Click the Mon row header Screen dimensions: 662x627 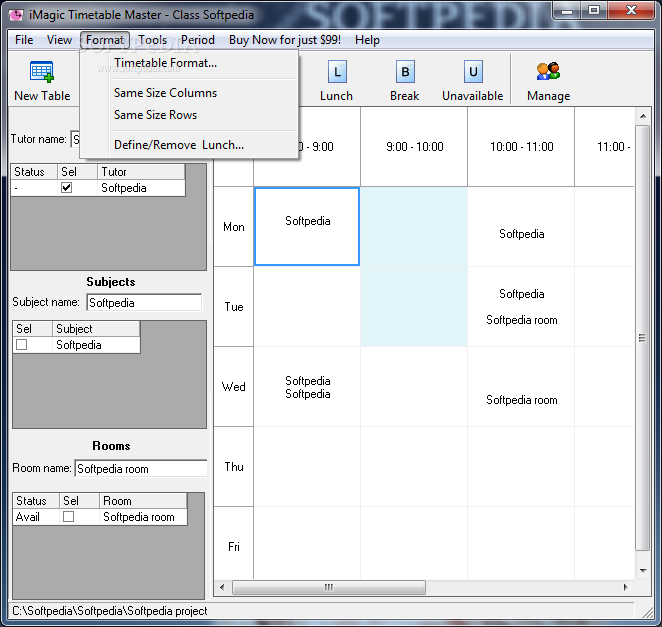[233, 227]
